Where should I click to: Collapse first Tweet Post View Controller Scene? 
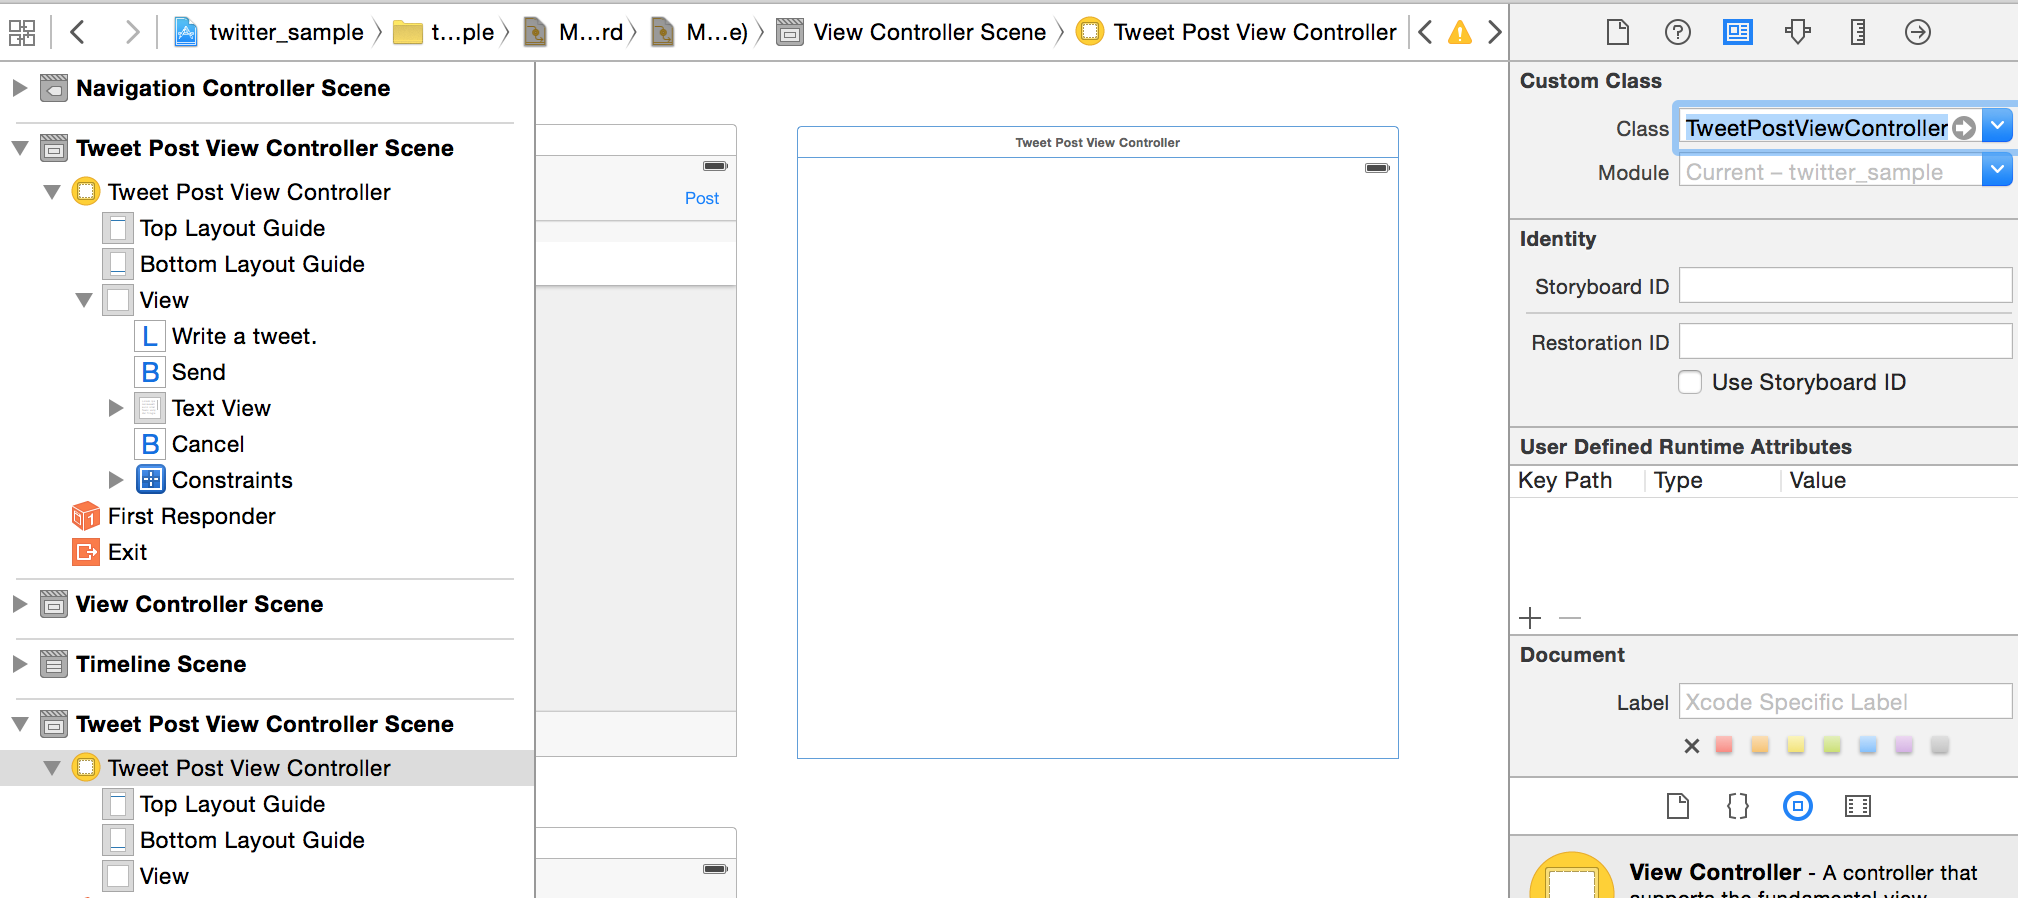(19, 148)
